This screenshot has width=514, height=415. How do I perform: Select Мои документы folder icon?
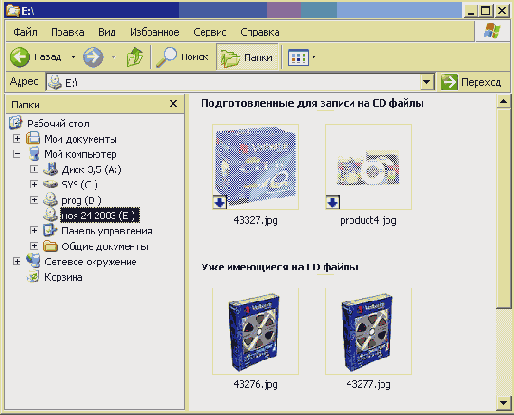click(33, 138)
